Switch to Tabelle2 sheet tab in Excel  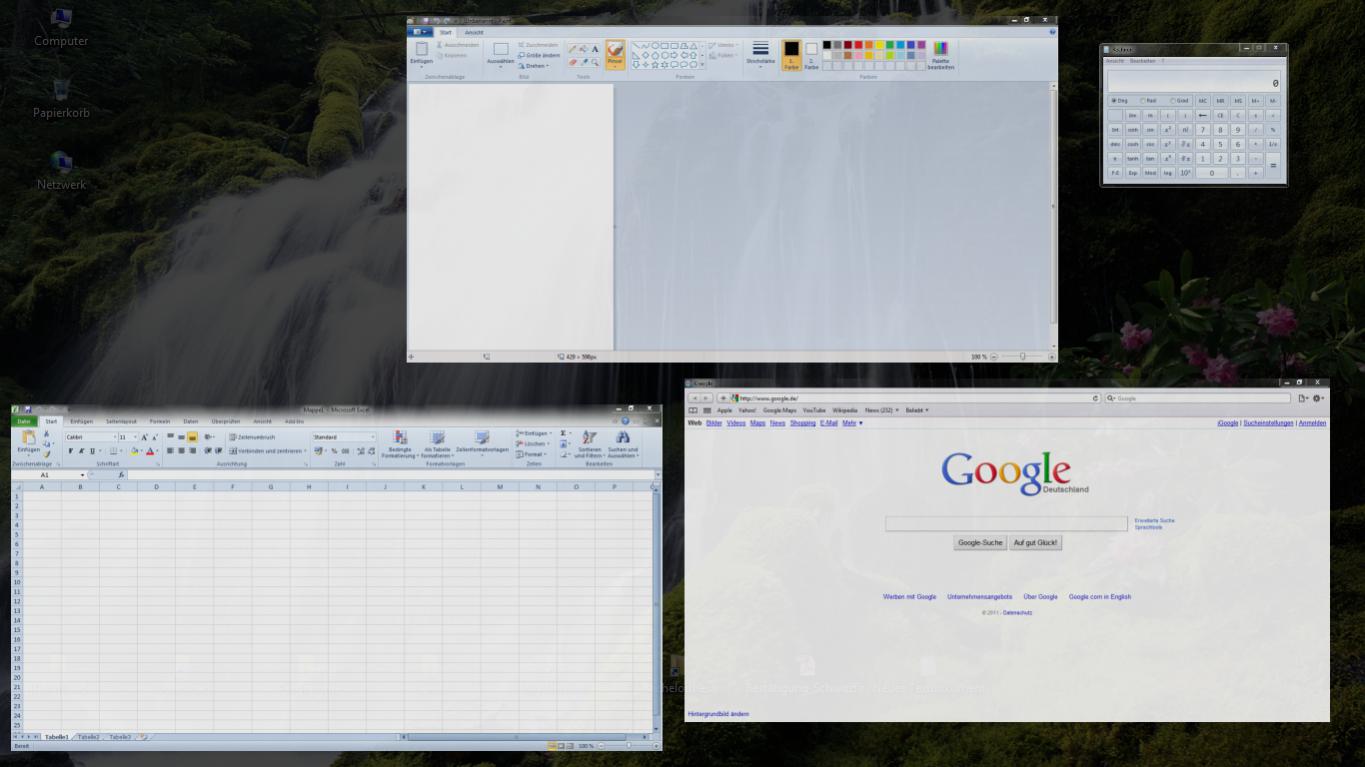pyautogui.click(x=88, y=737)
